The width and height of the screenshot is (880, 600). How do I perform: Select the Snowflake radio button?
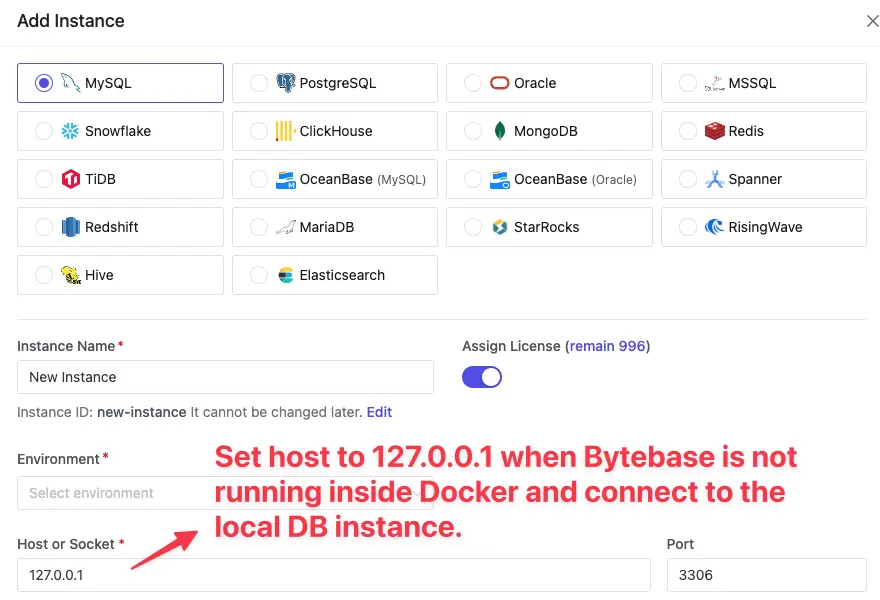click(44, 131)
